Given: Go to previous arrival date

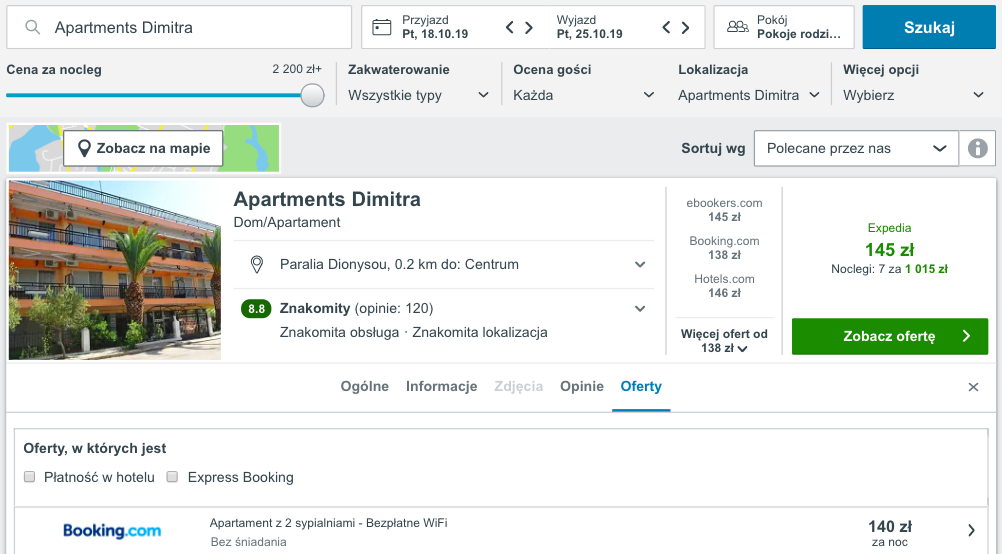Looking at the screenshot, I should pos(509,27).
